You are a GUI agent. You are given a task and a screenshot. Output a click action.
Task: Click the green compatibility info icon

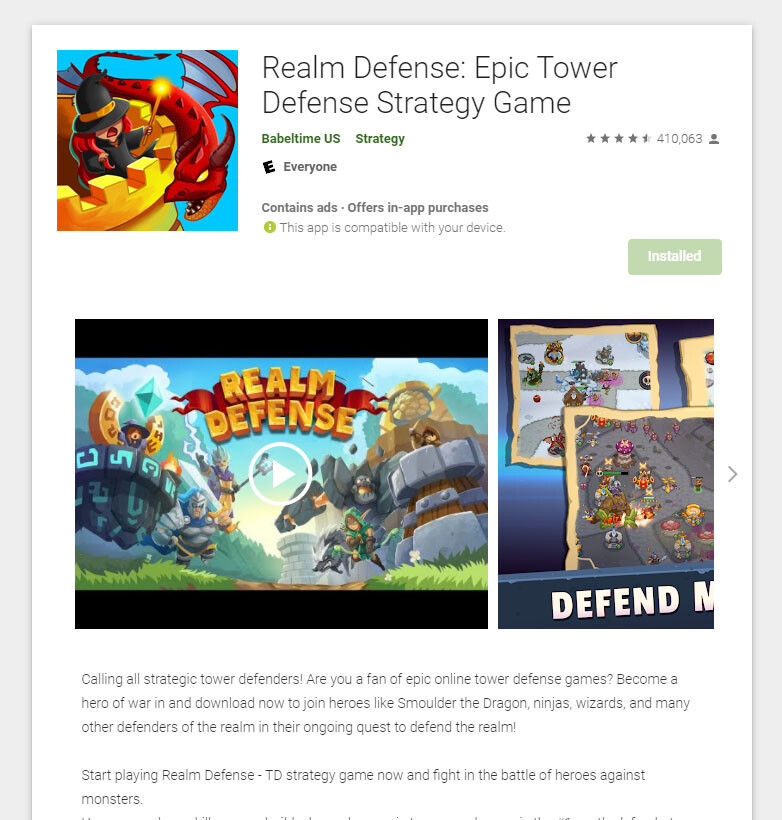[x=269, y=227]
